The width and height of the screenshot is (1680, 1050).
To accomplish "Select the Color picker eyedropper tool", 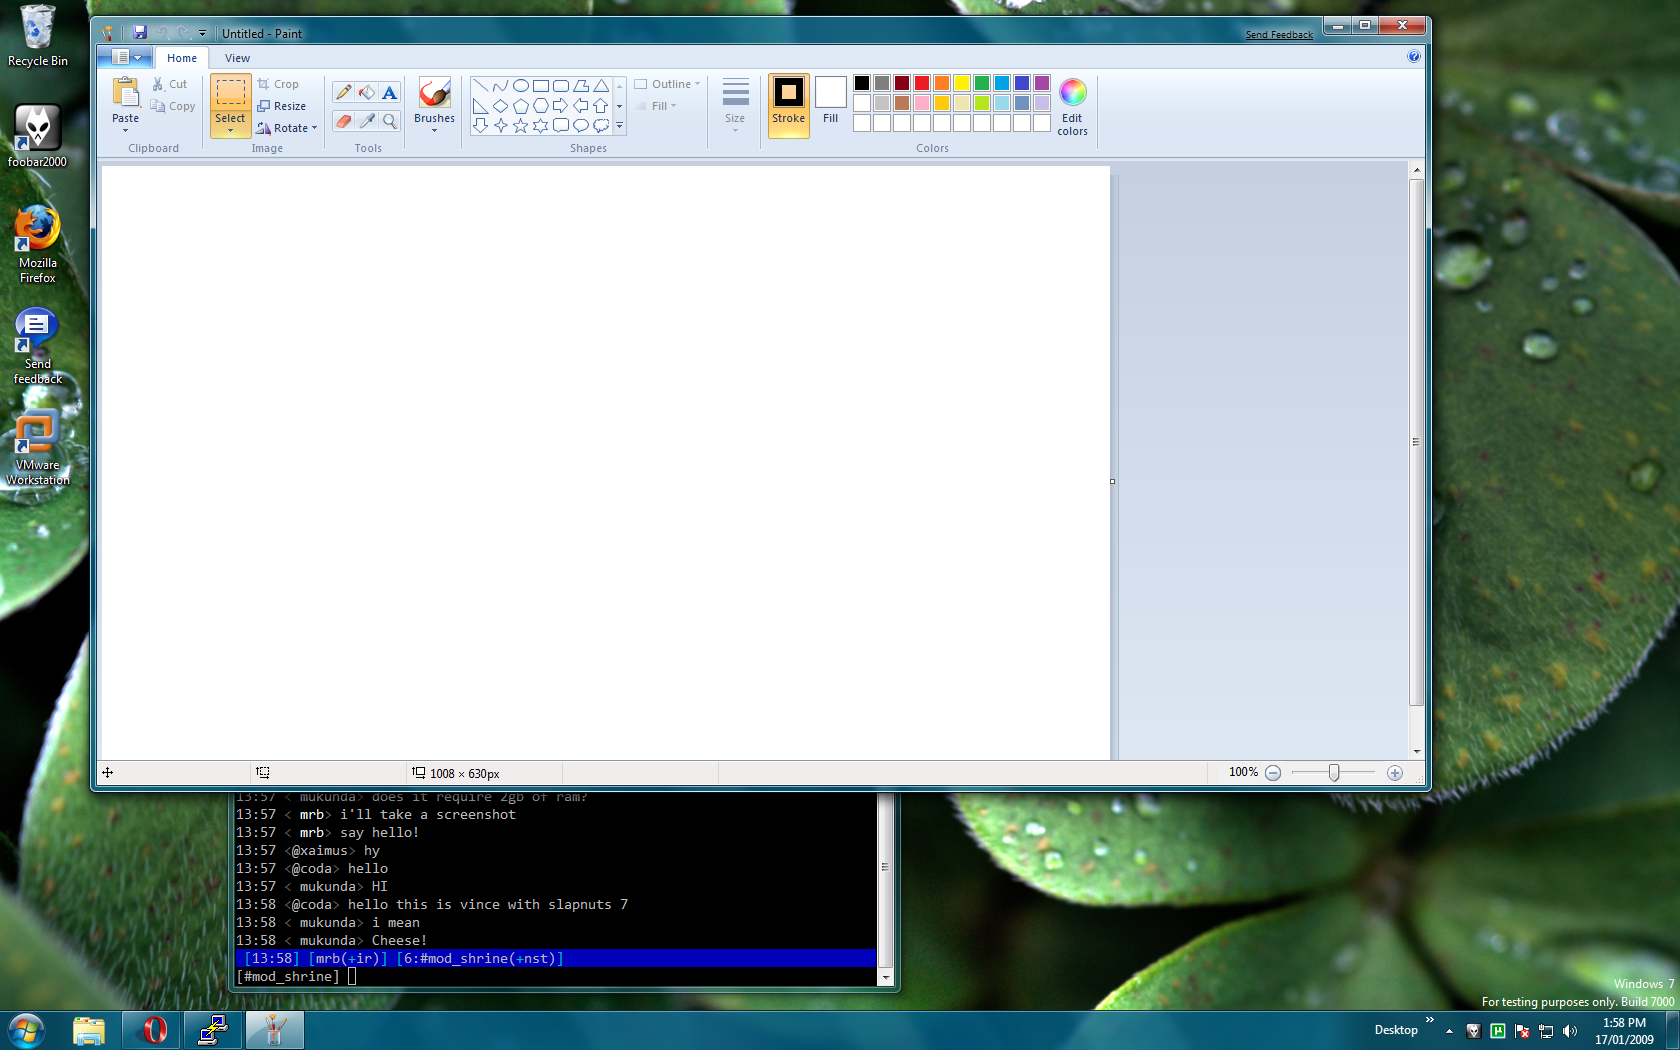I will [367, 121].
